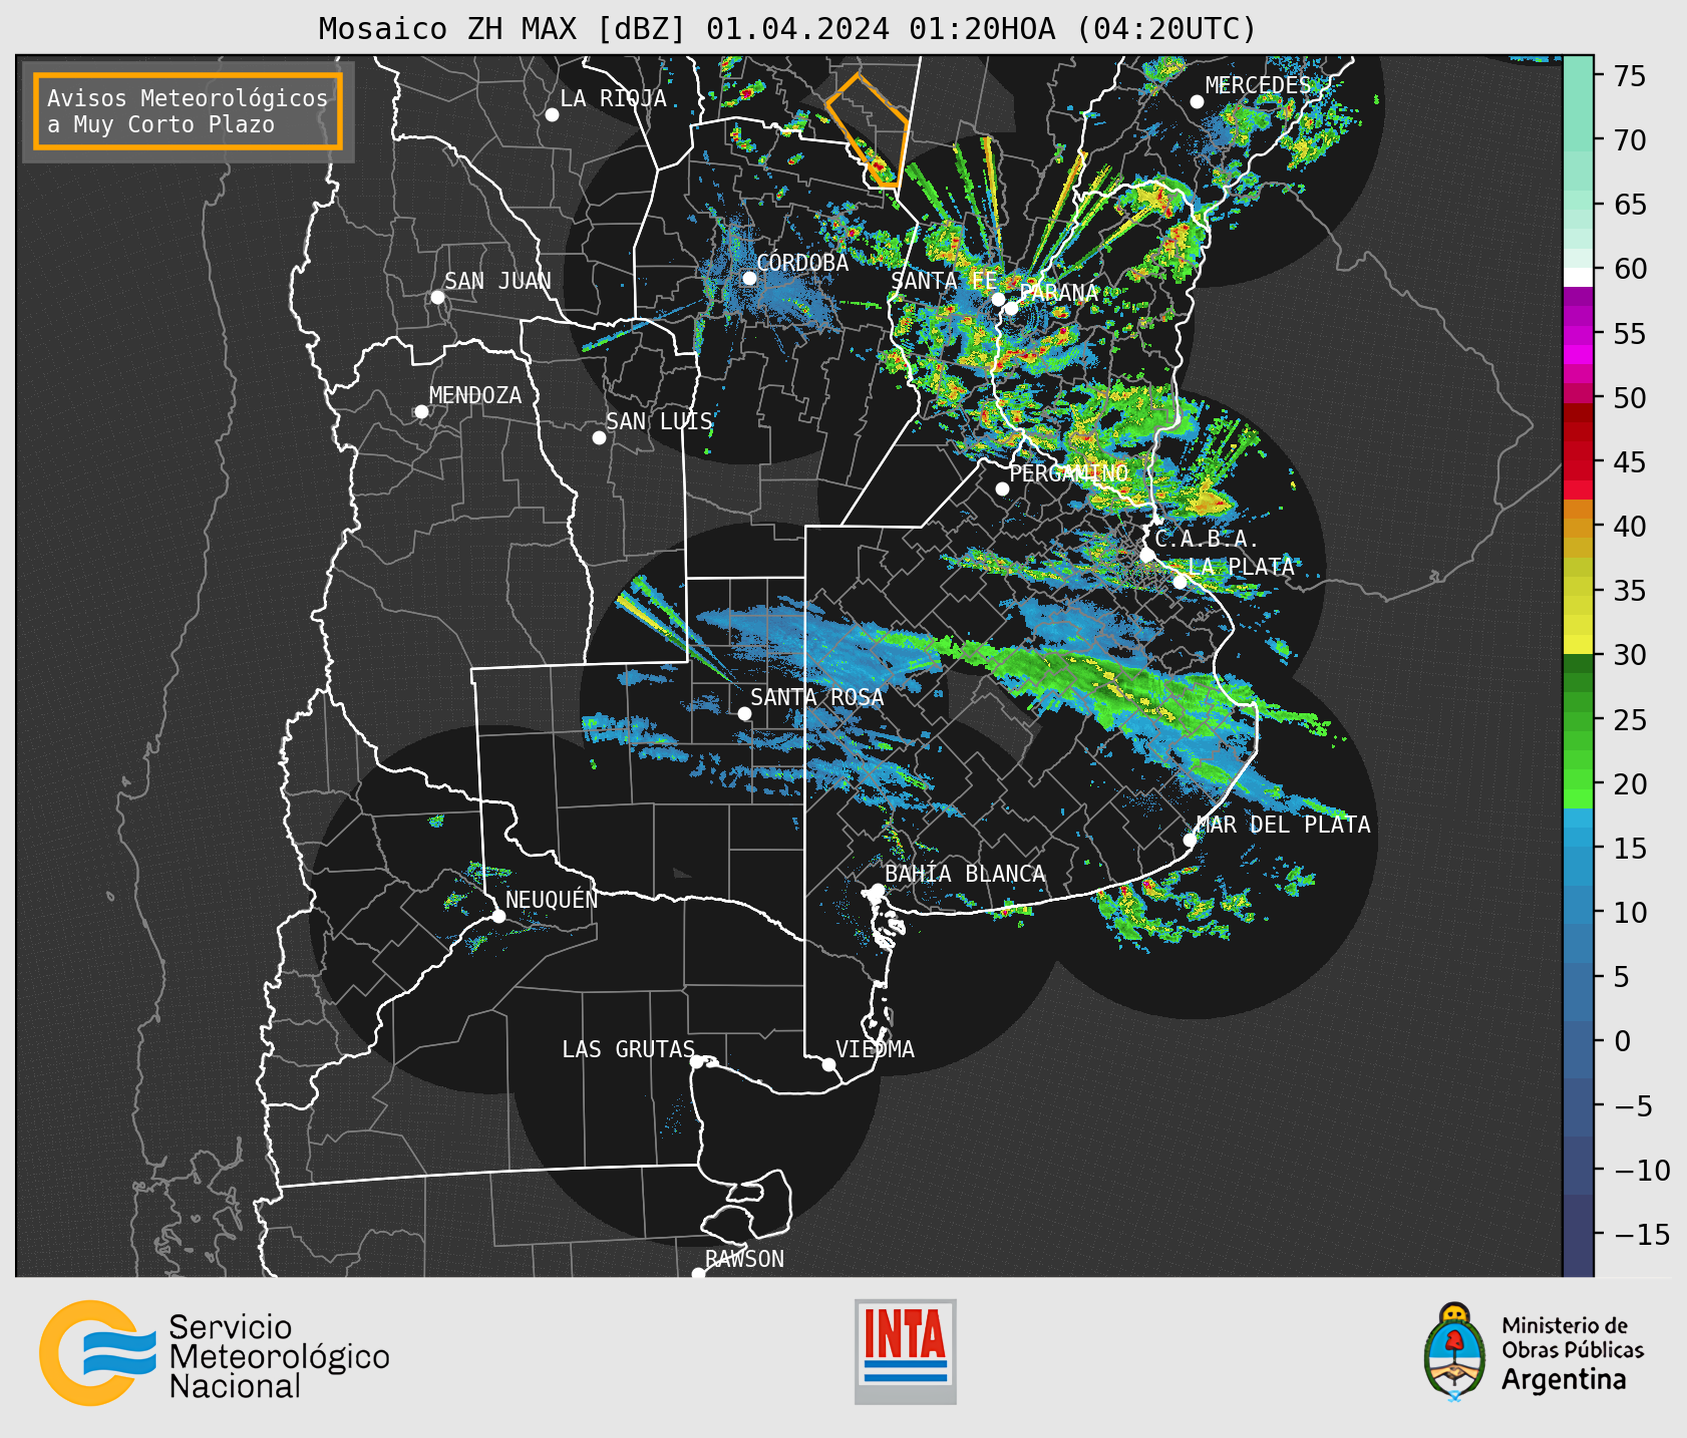Click the red 45 dBZ color on scale
The image size is (1687, 1438).
click(1578, 462)
